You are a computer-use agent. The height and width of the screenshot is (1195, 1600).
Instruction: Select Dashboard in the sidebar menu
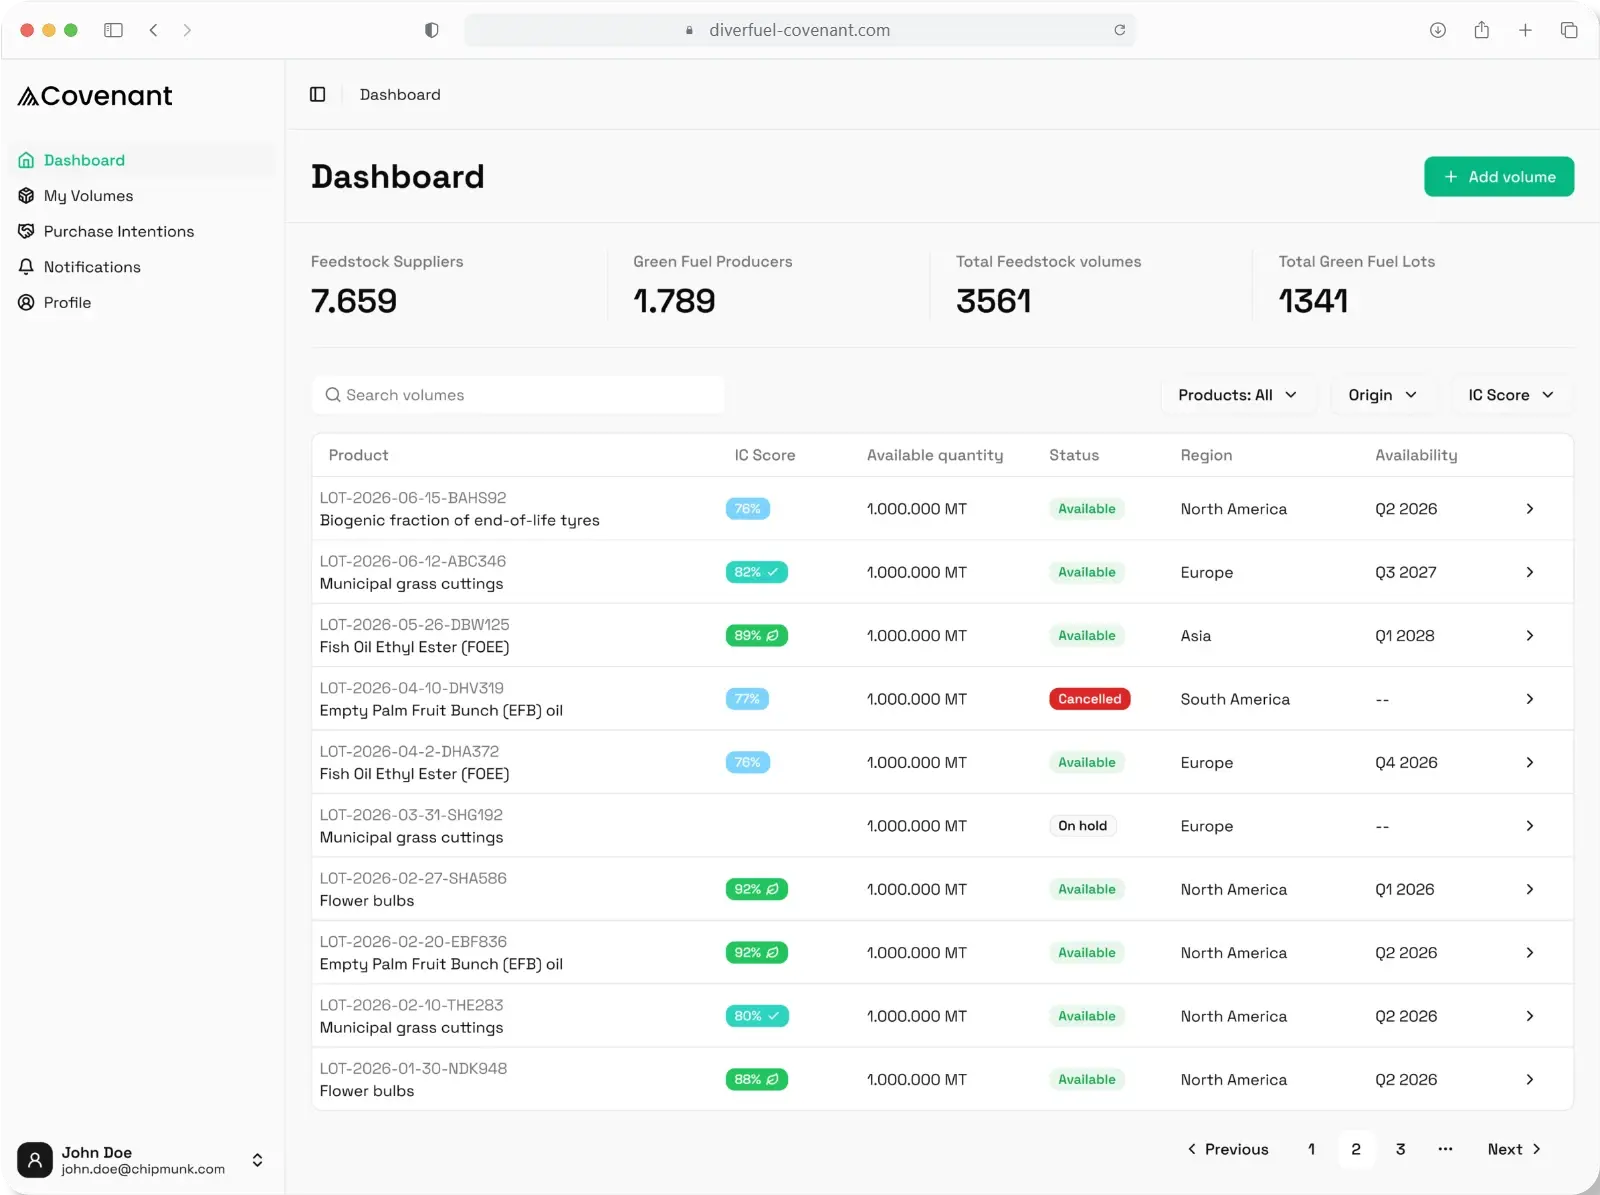(143, 160)
